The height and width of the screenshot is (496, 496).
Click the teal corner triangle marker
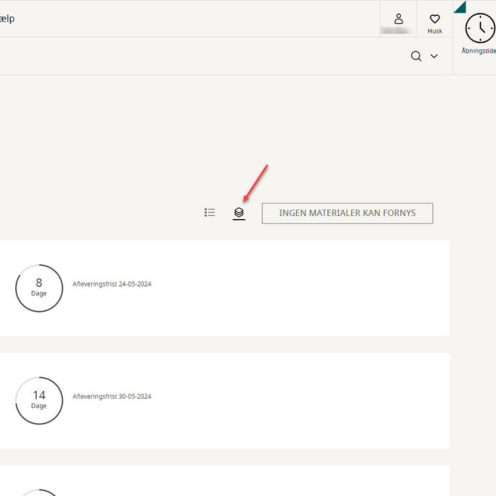(461, 7)
